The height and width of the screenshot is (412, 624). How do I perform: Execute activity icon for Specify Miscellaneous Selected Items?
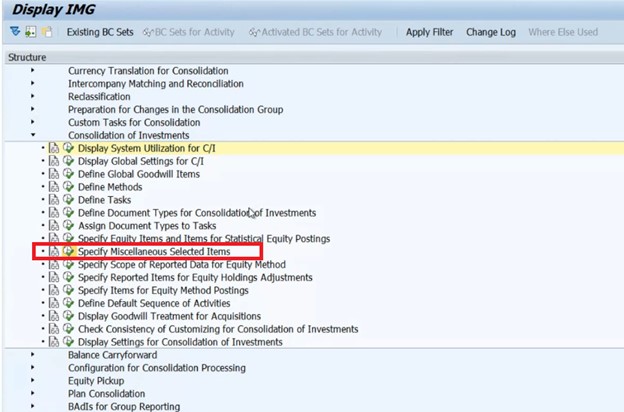(68, 251)
